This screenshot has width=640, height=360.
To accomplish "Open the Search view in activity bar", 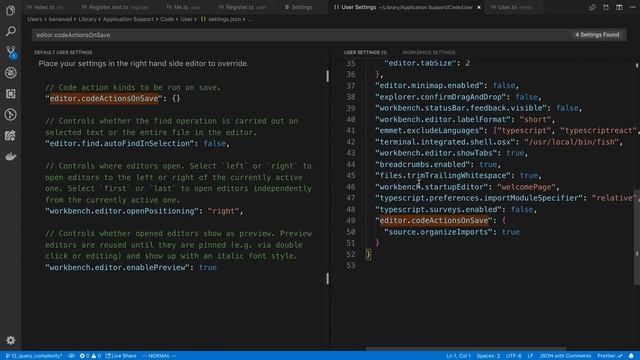I will [11, 31].
